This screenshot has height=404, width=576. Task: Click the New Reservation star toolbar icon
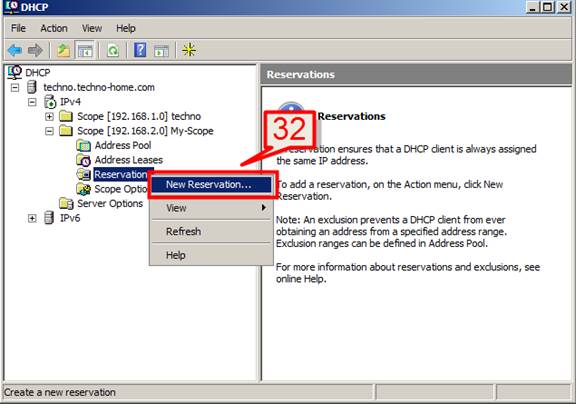tap(189, 50)
